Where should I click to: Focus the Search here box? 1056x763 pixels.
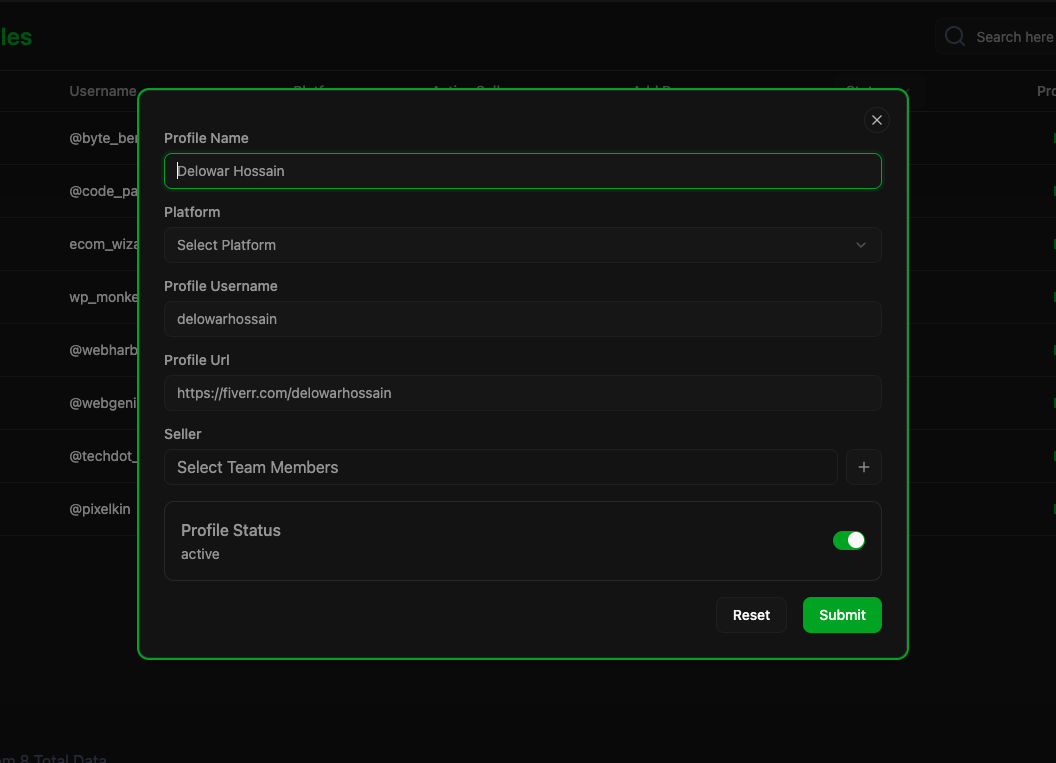coord(1012,37)
